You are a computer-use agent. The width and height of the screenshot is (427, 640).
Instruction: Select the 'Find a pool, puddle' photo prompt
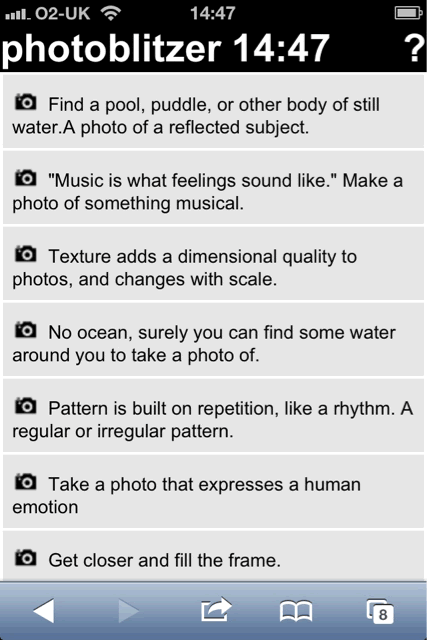[213, 111]
